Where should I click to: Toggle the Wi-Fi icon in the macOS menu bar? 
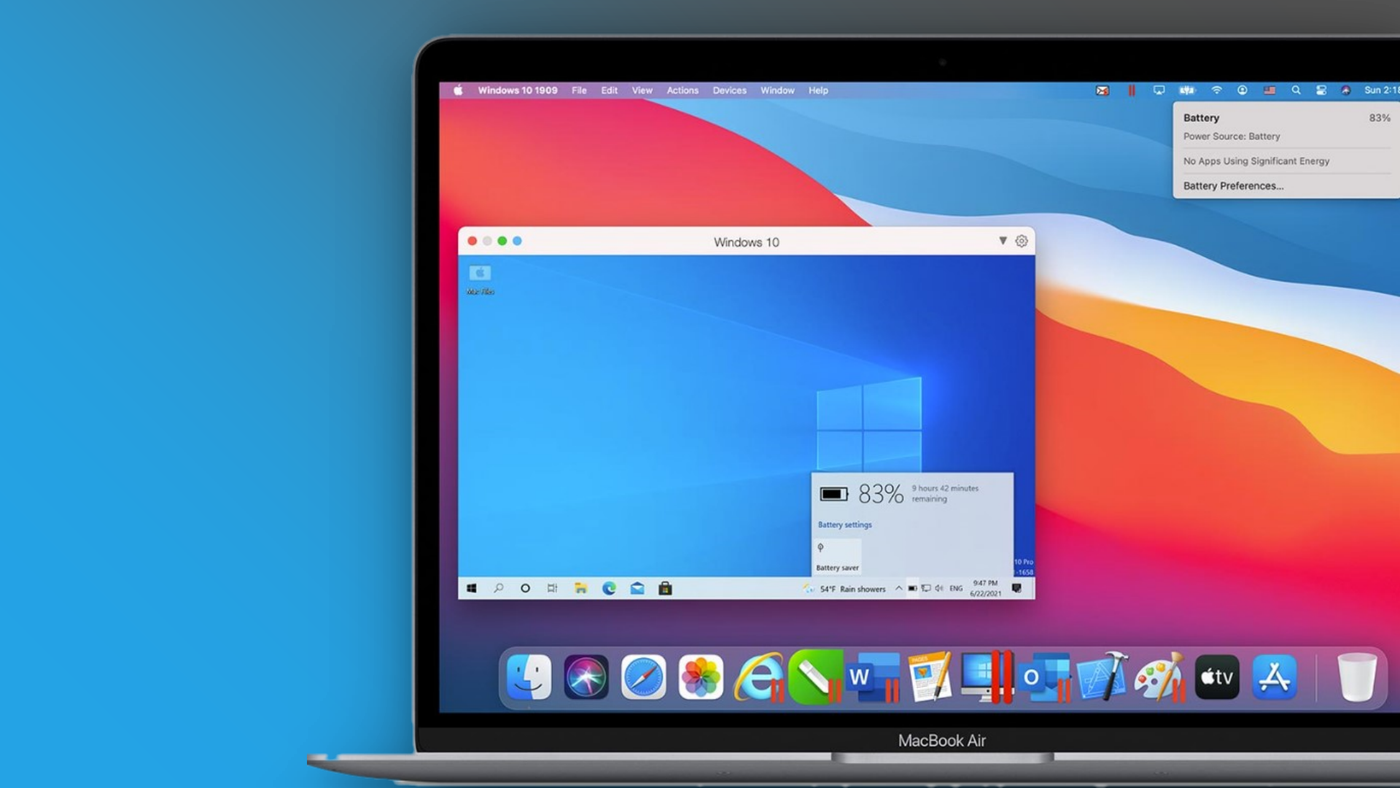(x=1216, y=90)
